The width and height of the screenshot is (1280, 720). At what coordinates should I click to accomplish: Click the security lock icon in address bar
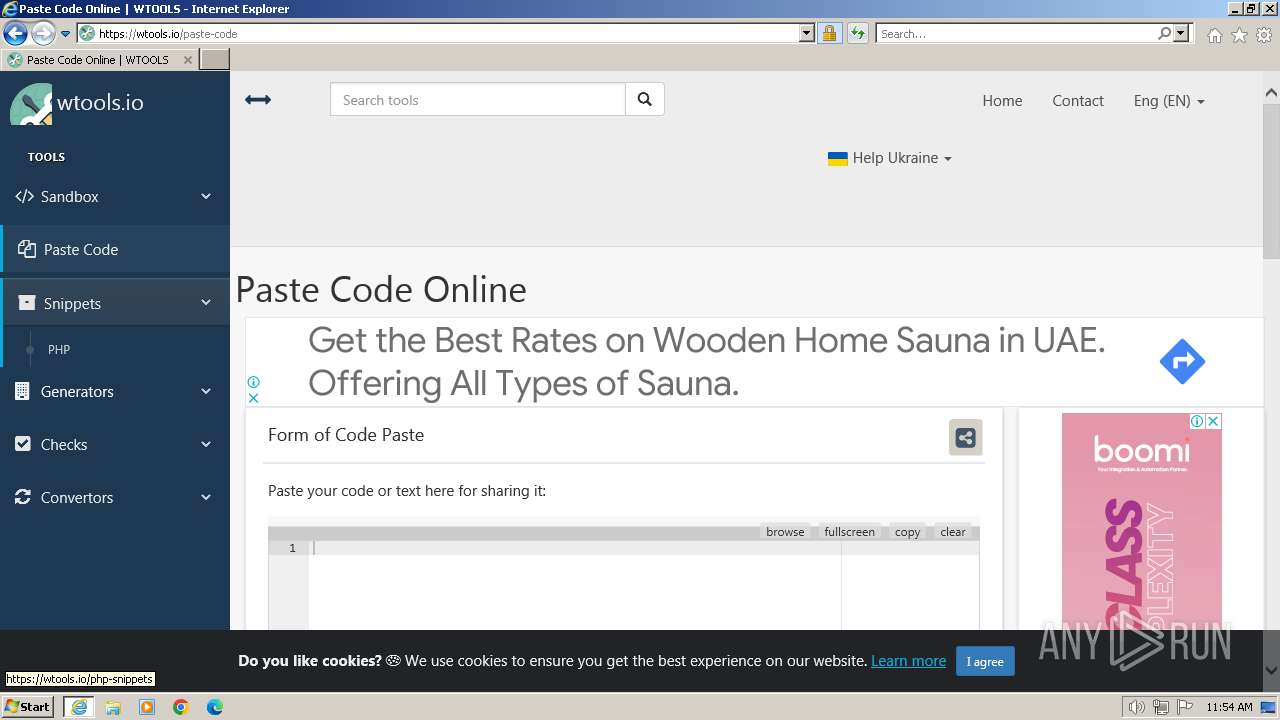tap(829, 33)
